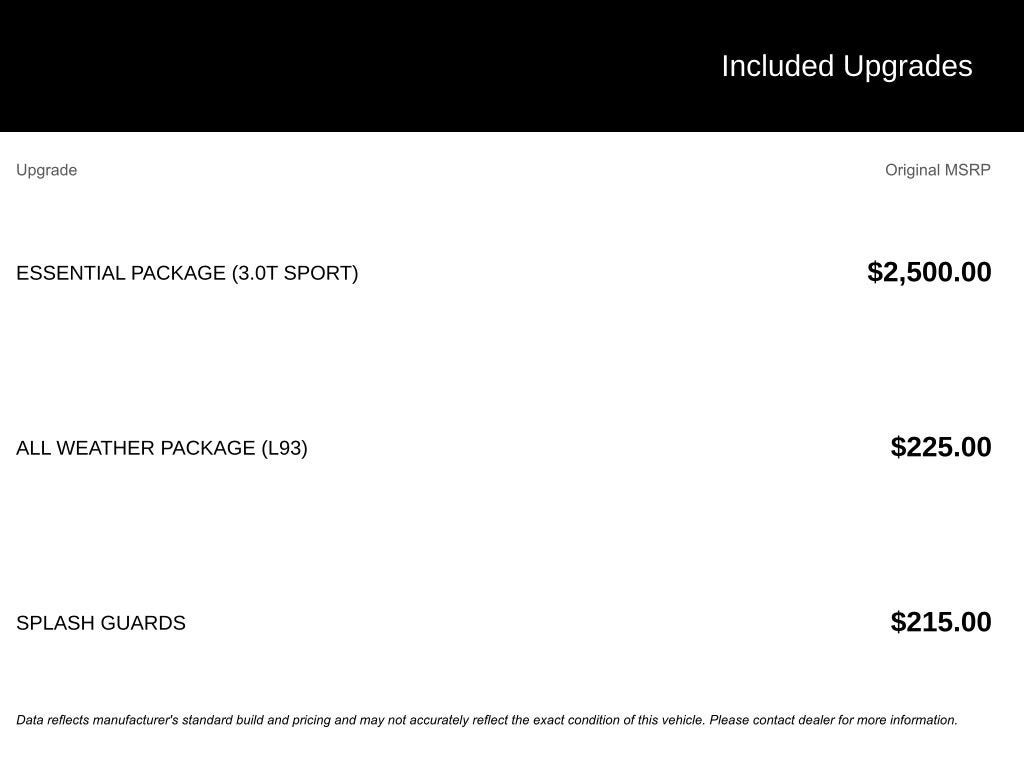Click the $215.00 price
The width and height of the screenshot is (1024, 768).
click(x=940, y=622)
